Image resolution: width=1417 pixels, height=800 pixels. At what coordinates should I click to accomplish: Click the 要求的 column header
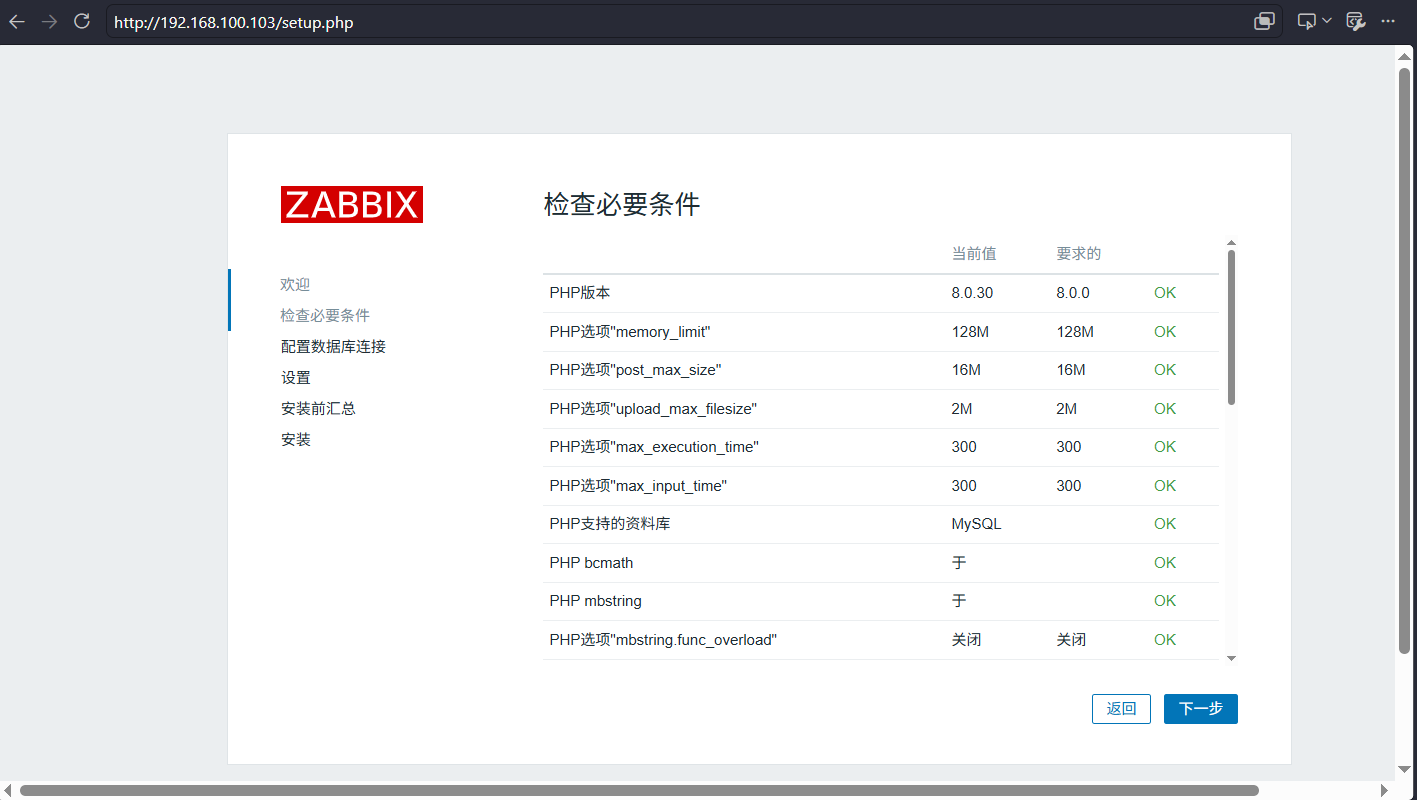(x=1079, y=254)
